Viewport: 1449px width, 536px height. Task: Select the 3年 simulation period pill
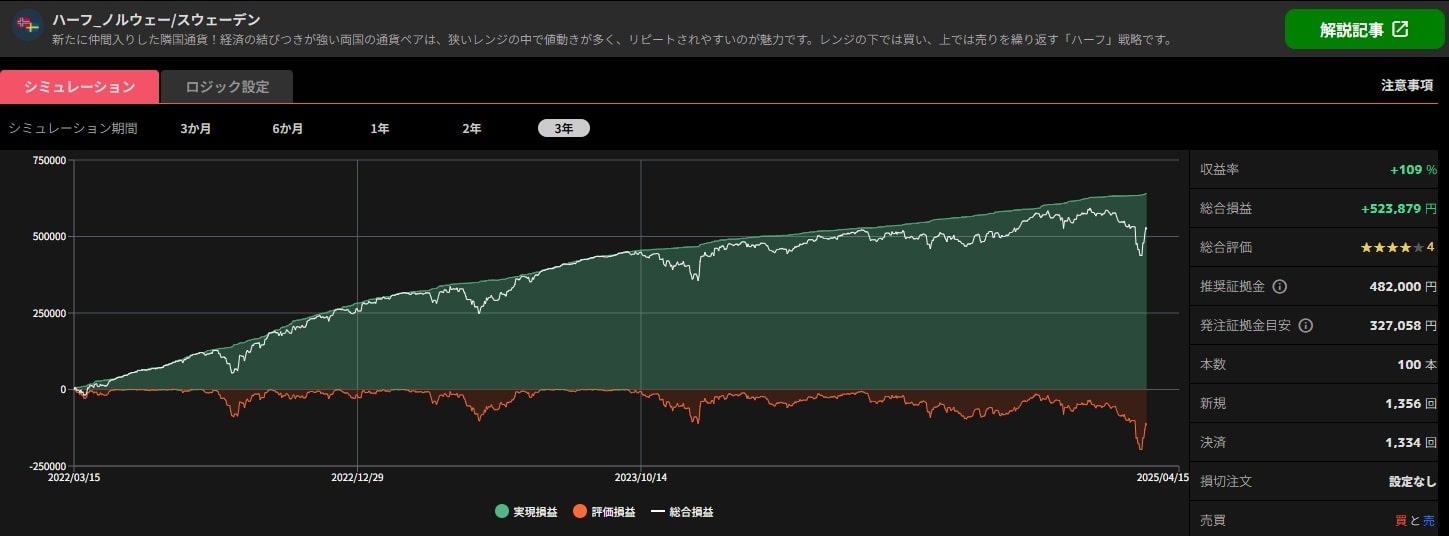click(x=564, y=128)
